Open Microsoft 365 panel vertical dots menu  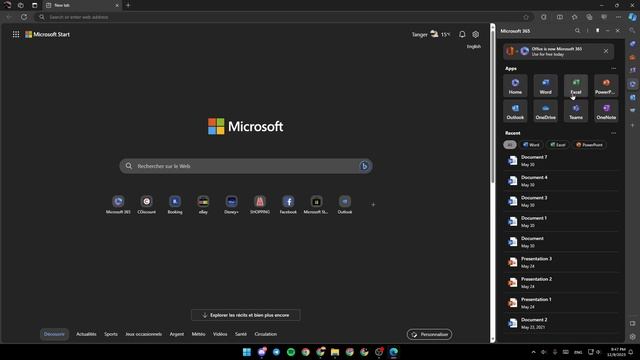point(587,31)
